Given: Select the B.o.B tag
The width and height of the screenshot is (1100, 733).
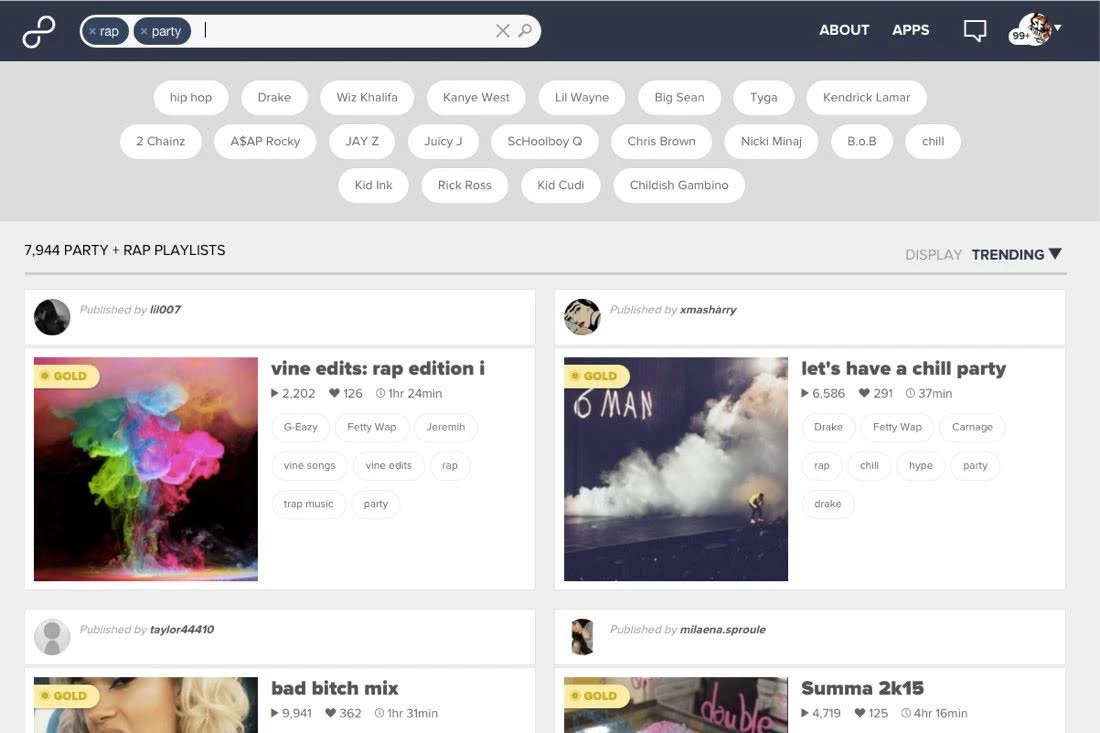Looking at the screenshot, I should (862, 142).
